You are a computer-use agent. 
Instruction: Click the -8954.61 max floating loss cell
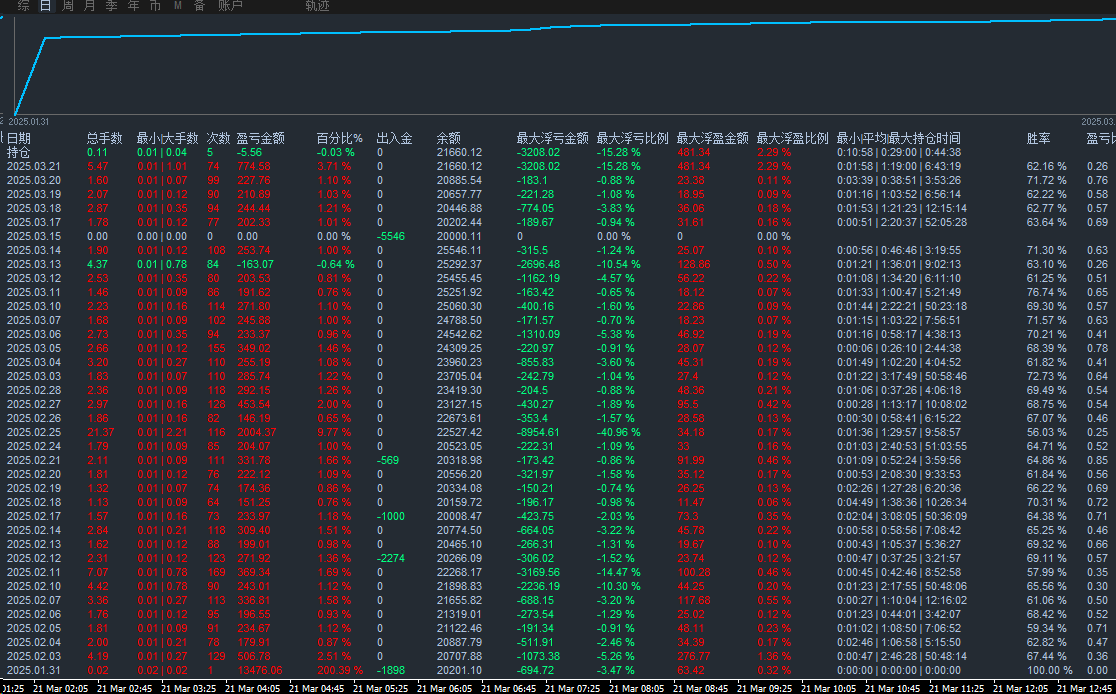(x=538, y=432)
